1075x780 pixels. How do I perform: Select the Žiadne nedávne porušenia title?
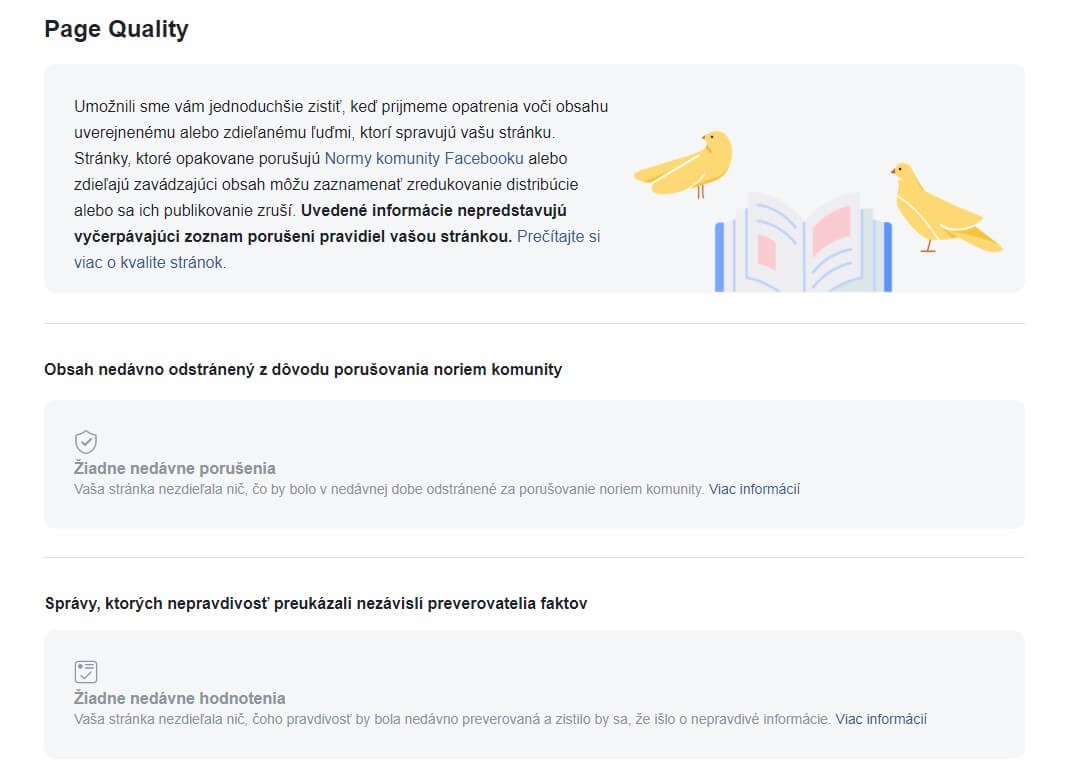tap(175, 468)
